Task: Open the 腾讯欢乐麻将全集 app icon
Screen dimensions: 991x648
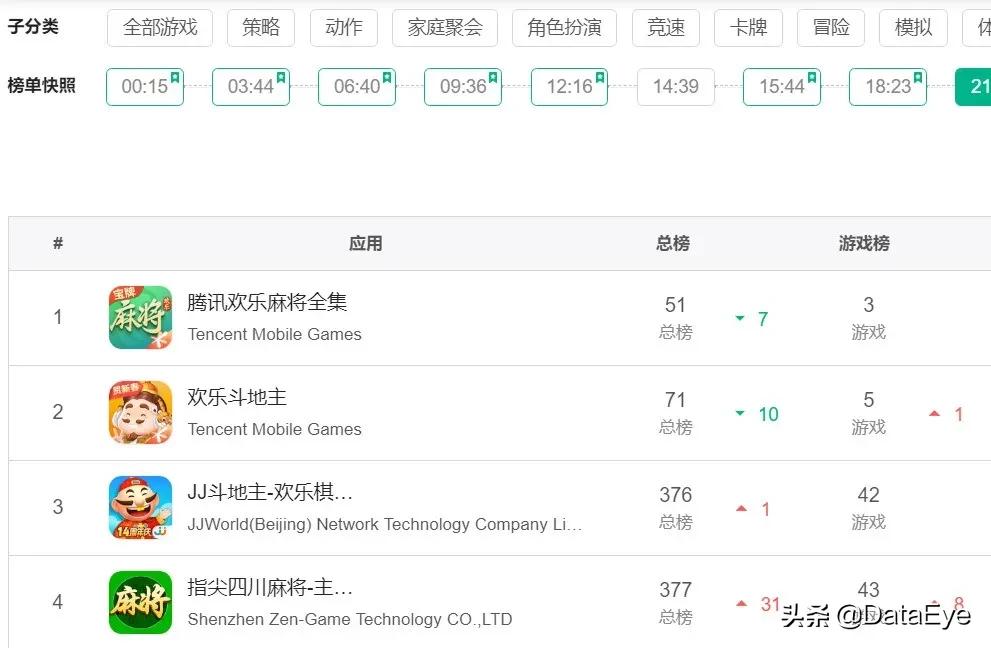Action: click(140, 317)
